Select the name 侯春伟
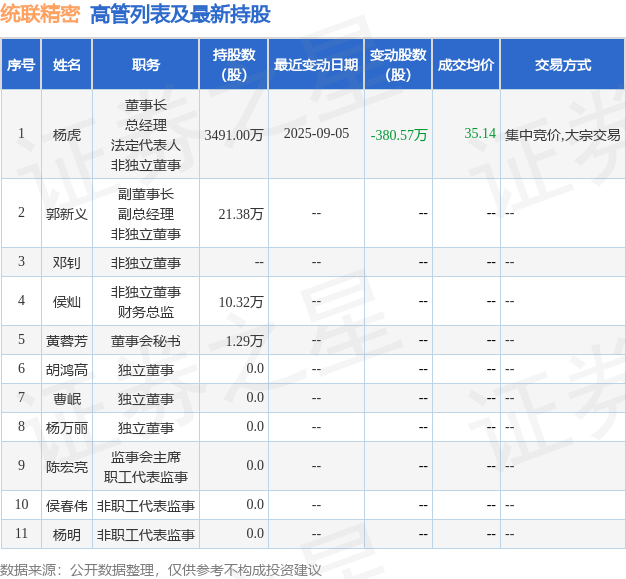The height and width of the screenshot is (579, 626). (67, 506)
